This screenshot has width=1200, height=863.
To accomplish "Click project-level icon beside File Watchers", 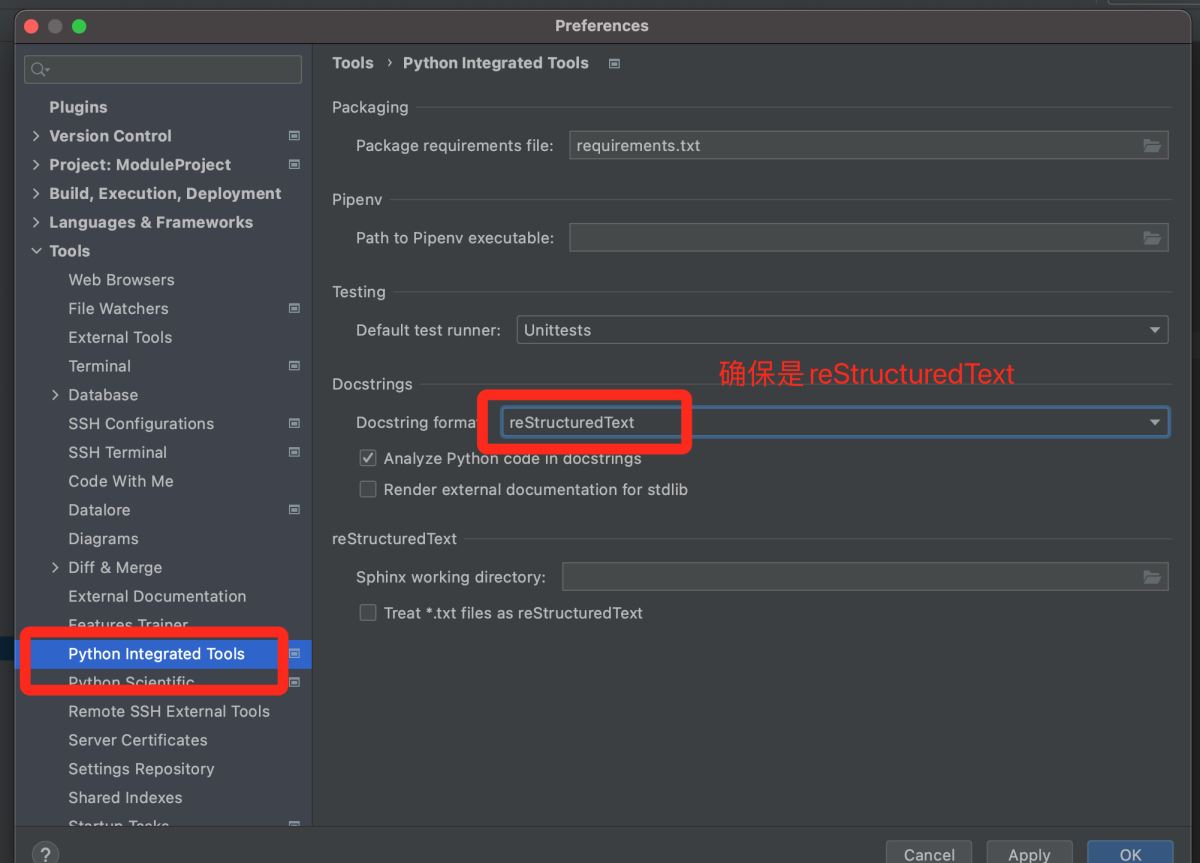I will pyautogui.click(x=294, y=309).
